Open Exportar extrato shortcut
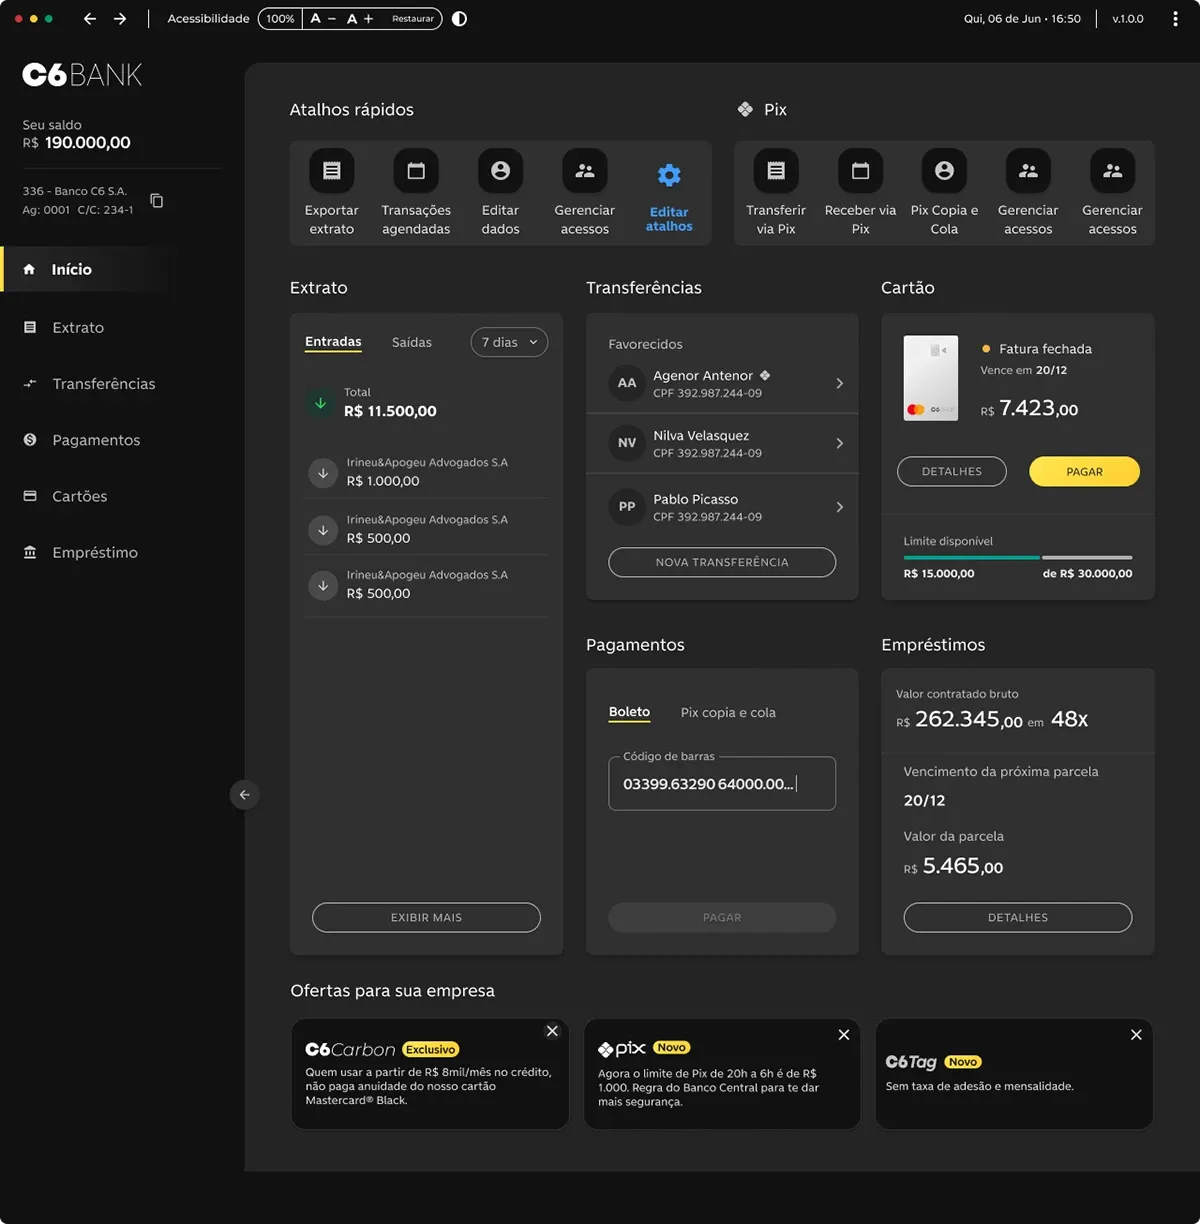This screenshot has height=1224, width=1200. [331, 193]
